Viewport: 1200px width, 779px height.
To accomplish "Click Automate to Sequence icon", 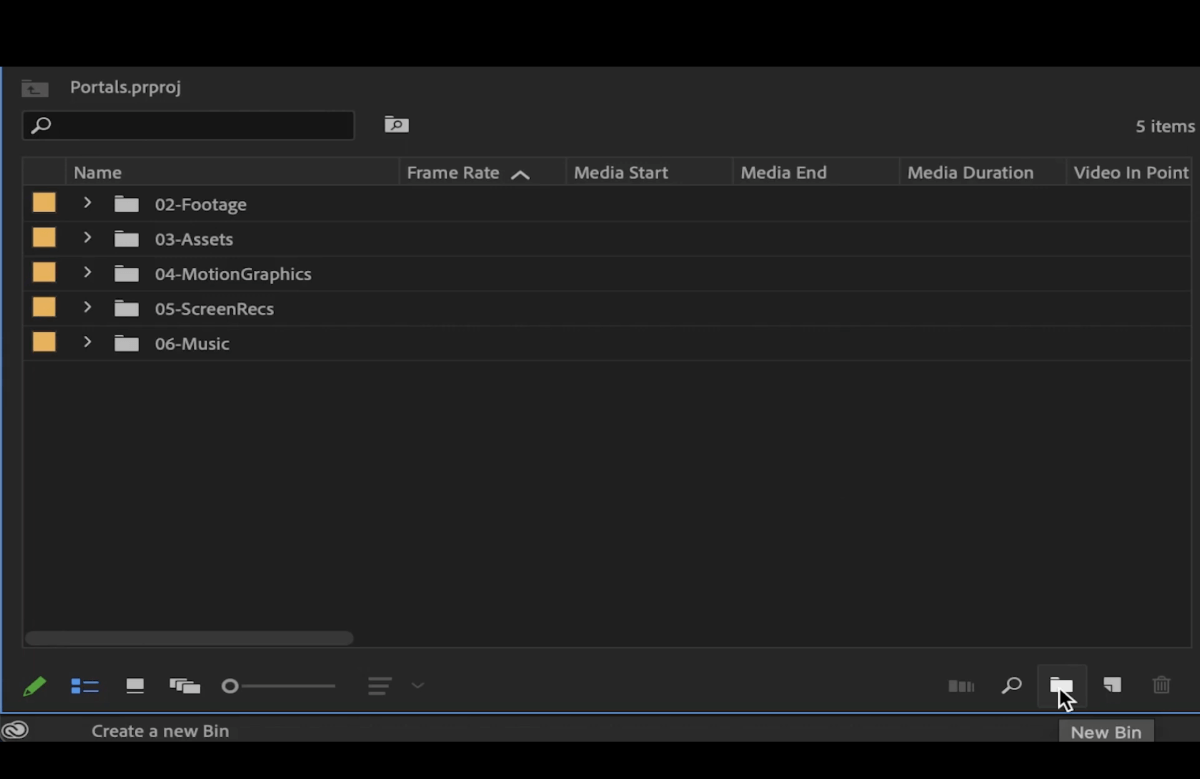I will click(x=961, y=686).
